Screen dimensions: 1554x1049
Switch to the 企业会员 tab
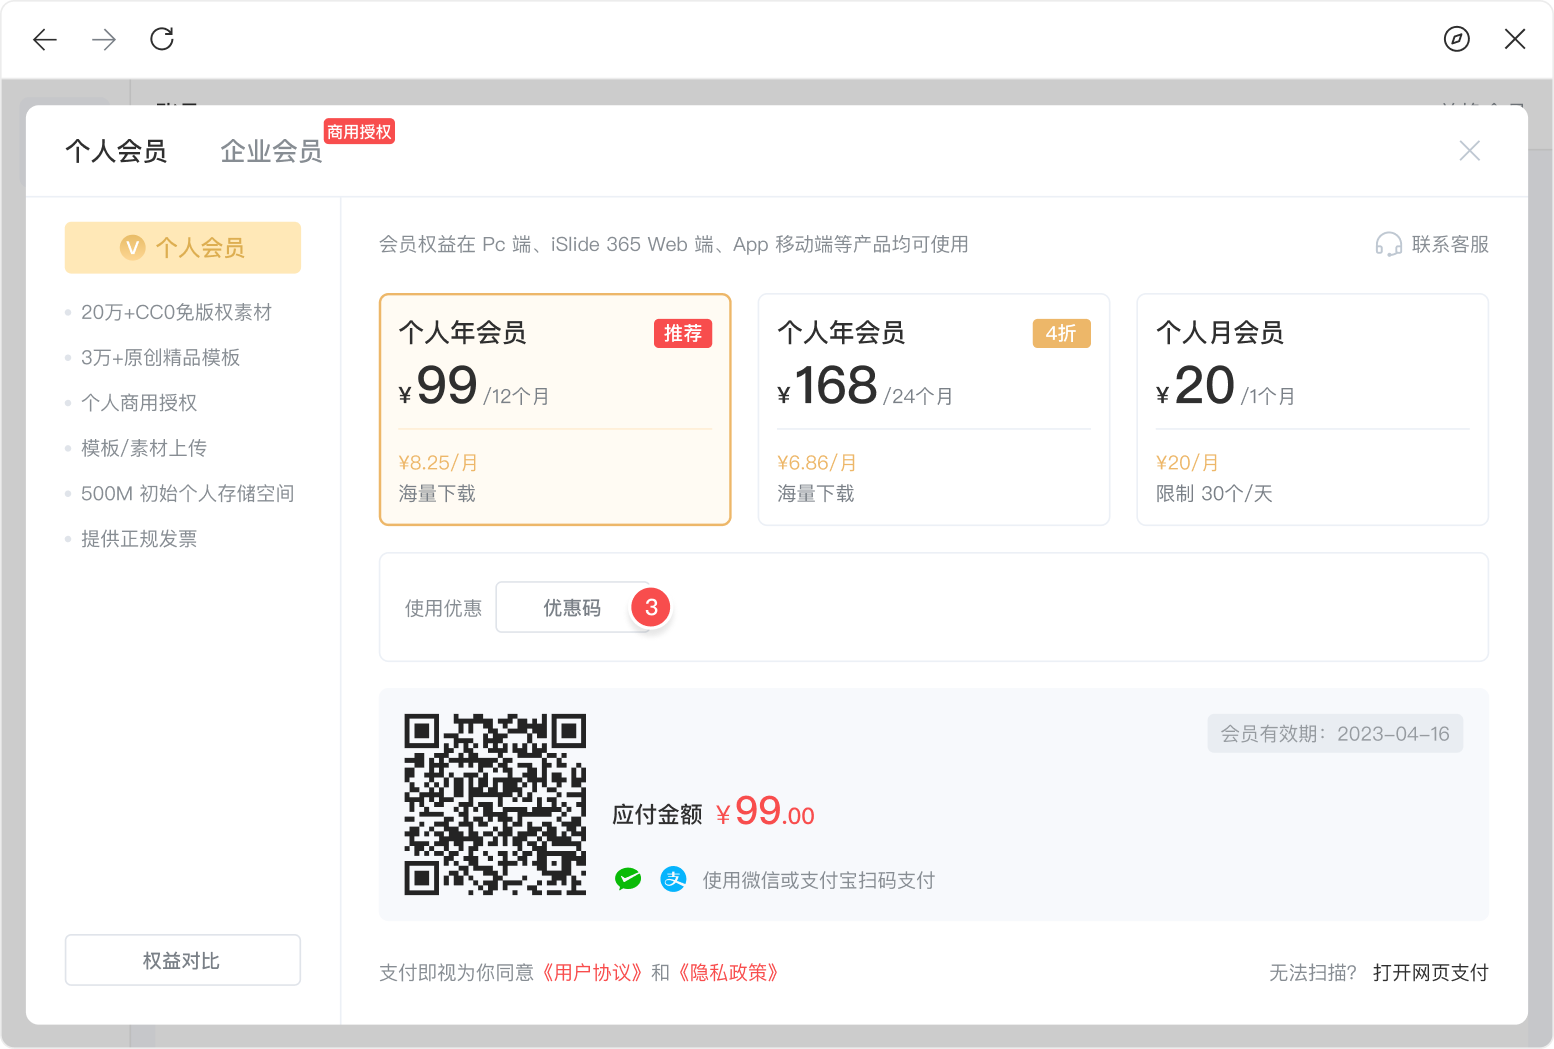(x=271, y=151)
